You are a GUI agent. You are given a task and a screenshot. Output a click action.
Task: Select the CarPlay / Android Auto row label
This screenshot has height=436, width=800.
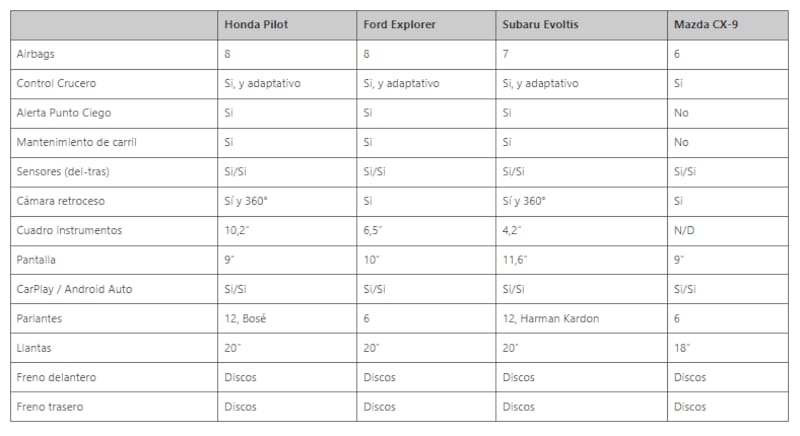pyautogui.click(x=75, y=289)
